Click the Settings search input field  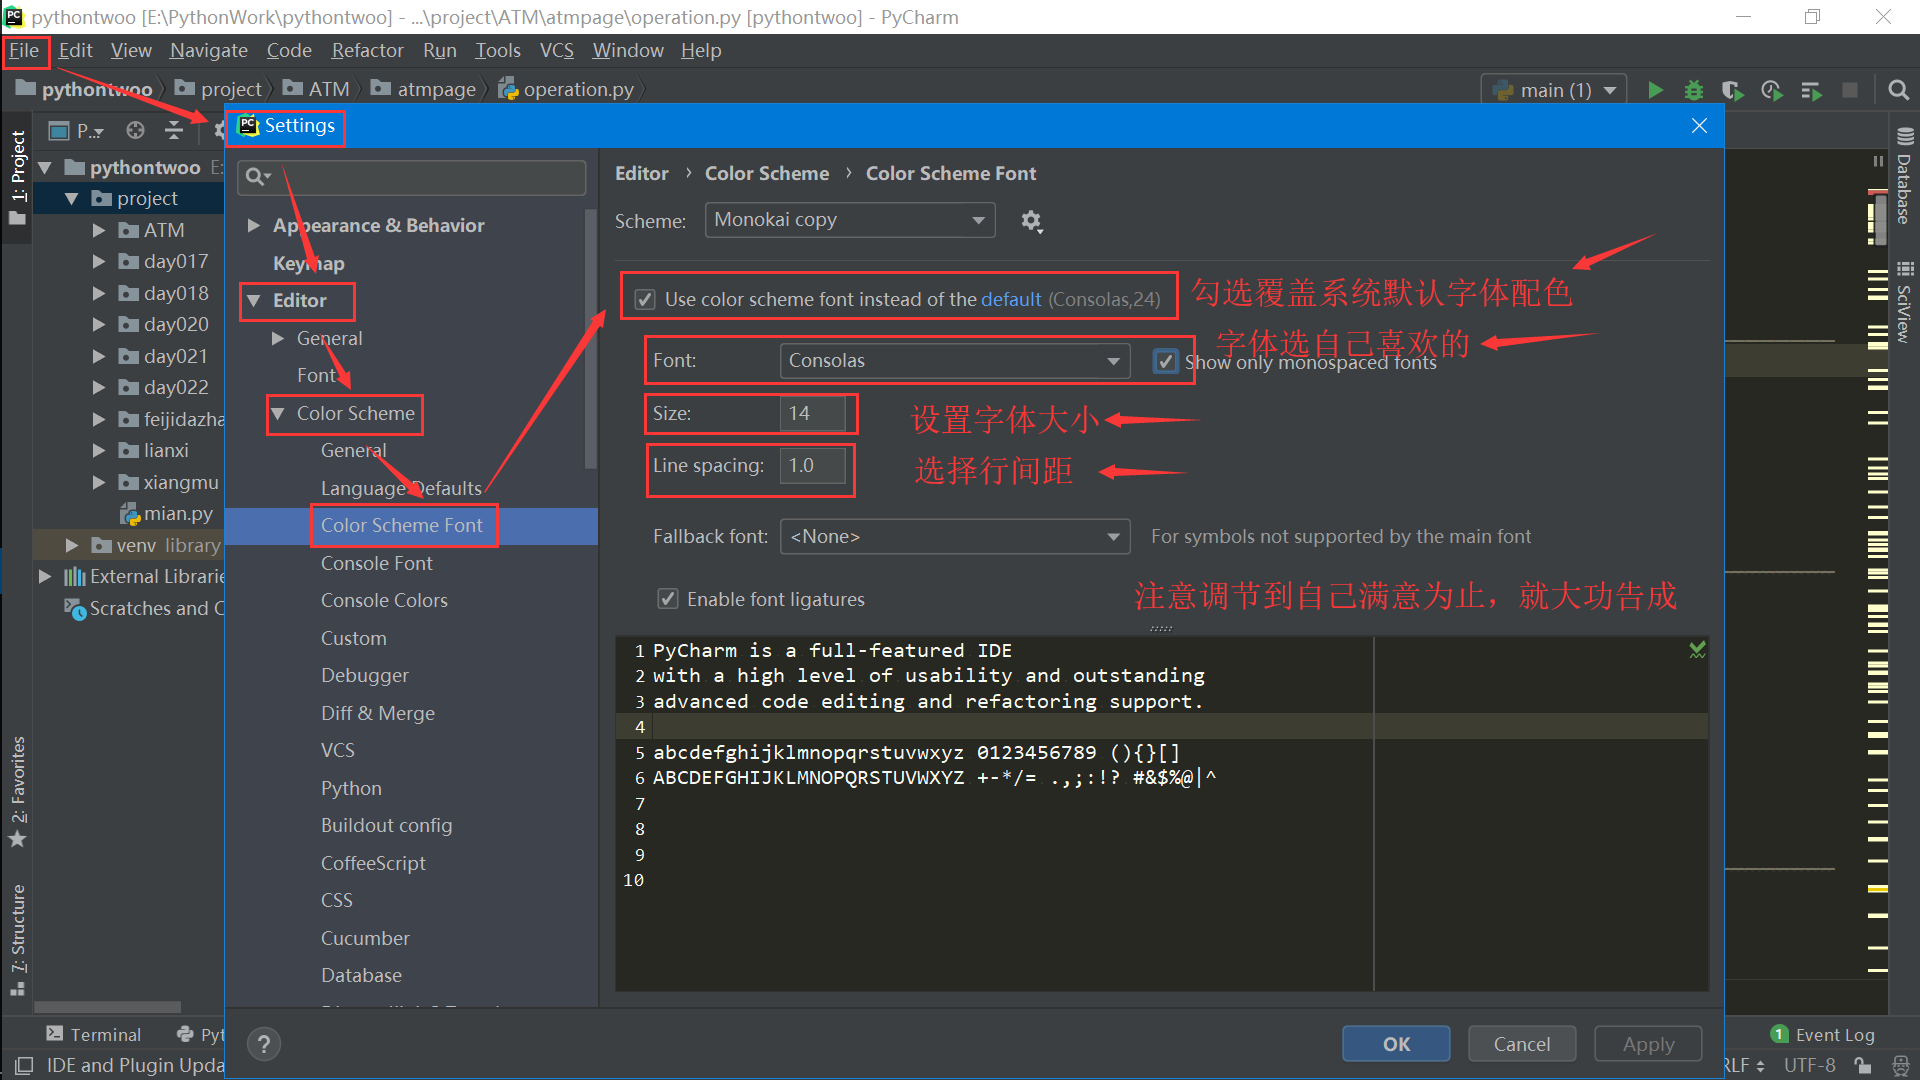click(x=411, y=177)
